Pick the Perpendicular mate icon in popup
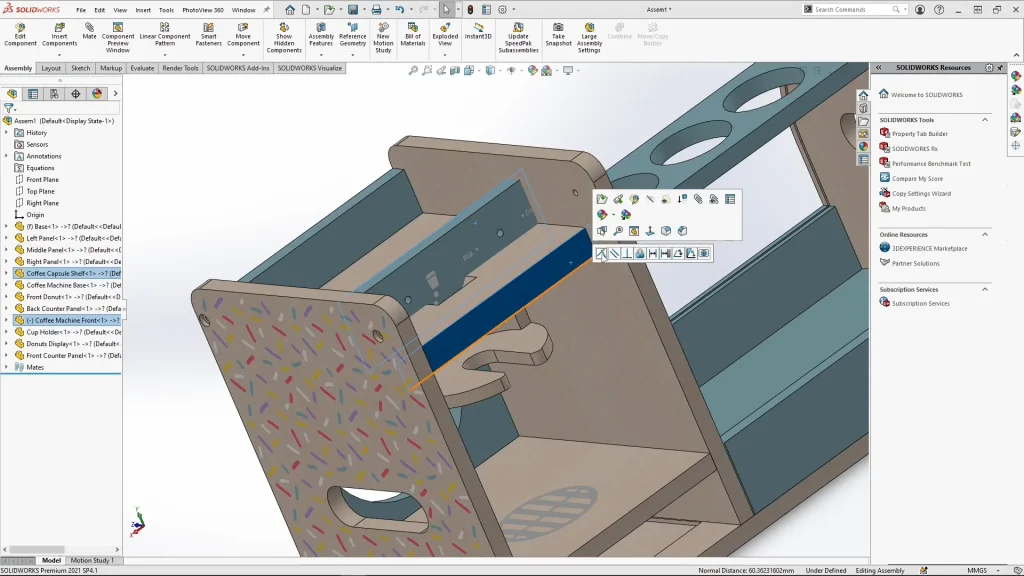The width and height of the screenshot is (1024, 576). pyautogui.click(x=628, y=253)
